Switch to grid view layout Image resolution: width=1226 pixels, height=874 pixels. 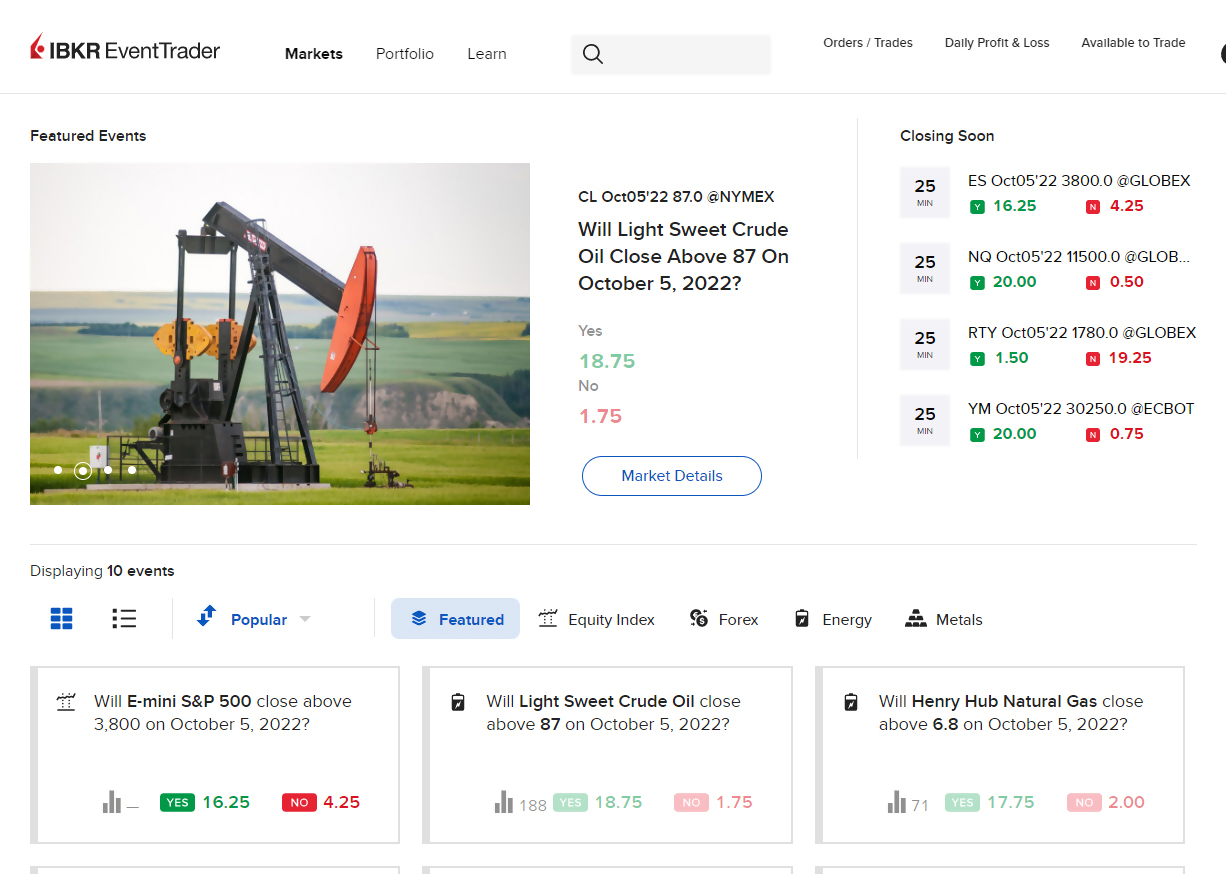[62, 619]
